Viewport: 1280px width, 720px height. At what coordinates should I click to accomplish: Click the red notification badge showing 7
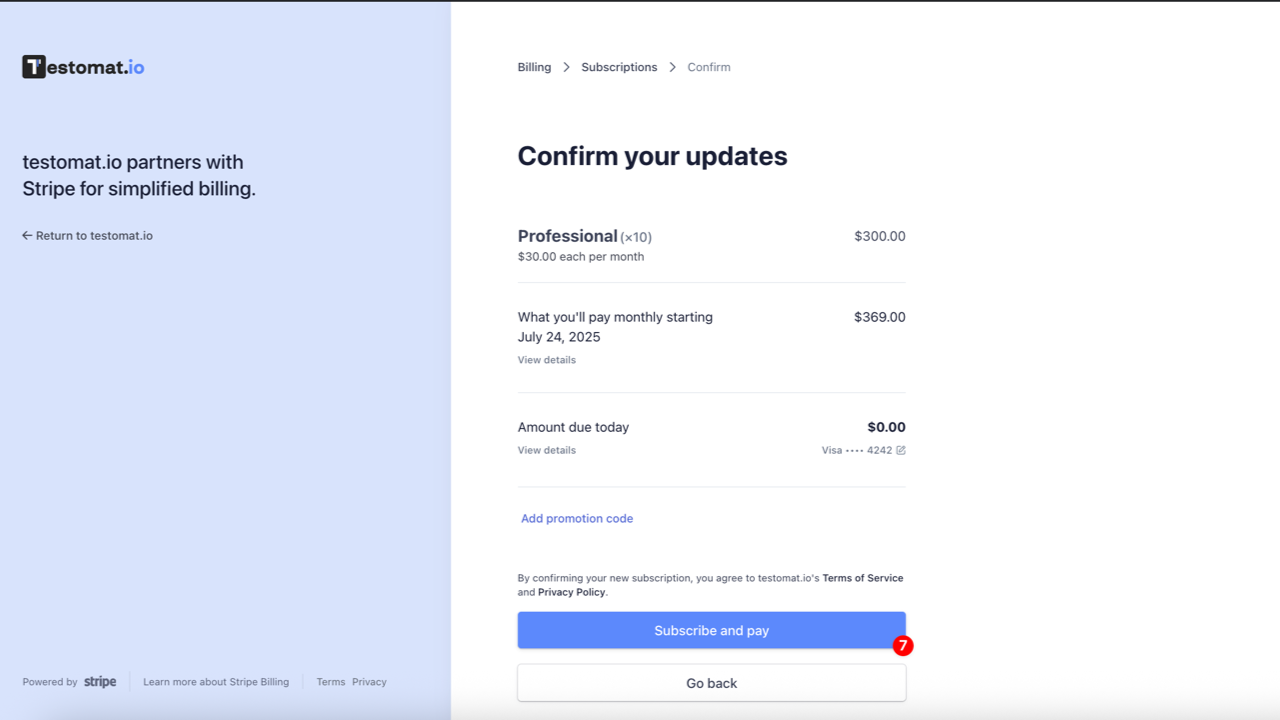(x=902, y=646)
